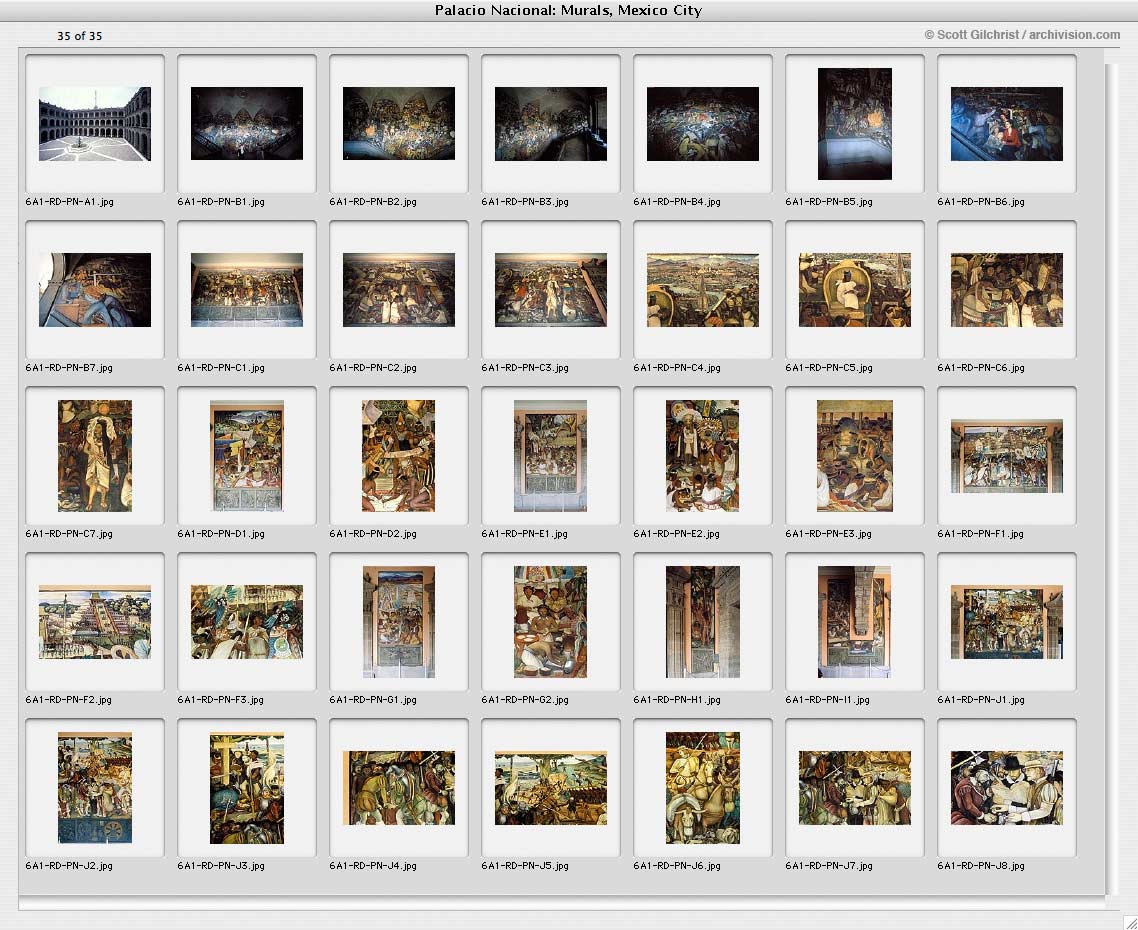Click thumbnail 6A1-RD-PN-F3.jpg
This screenshot has width=1138, height=930.
247,622
